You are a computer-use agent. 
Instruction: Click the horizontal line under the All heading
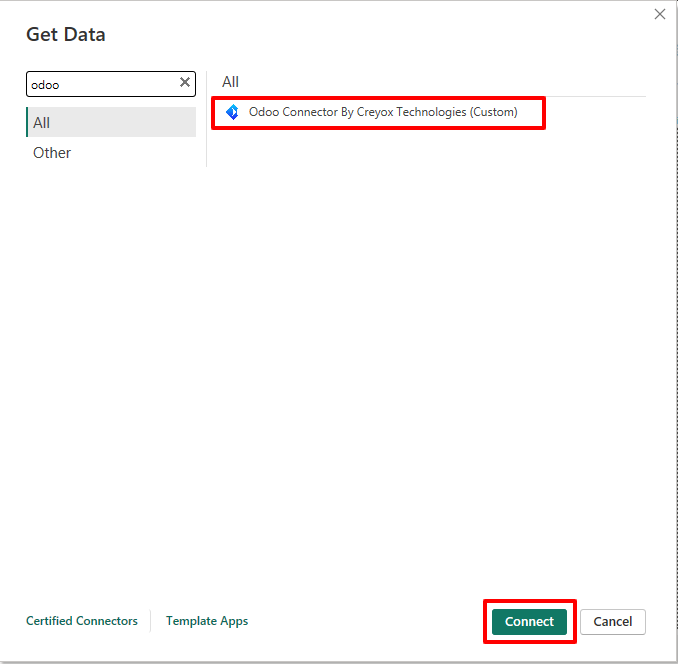(430, 97)
